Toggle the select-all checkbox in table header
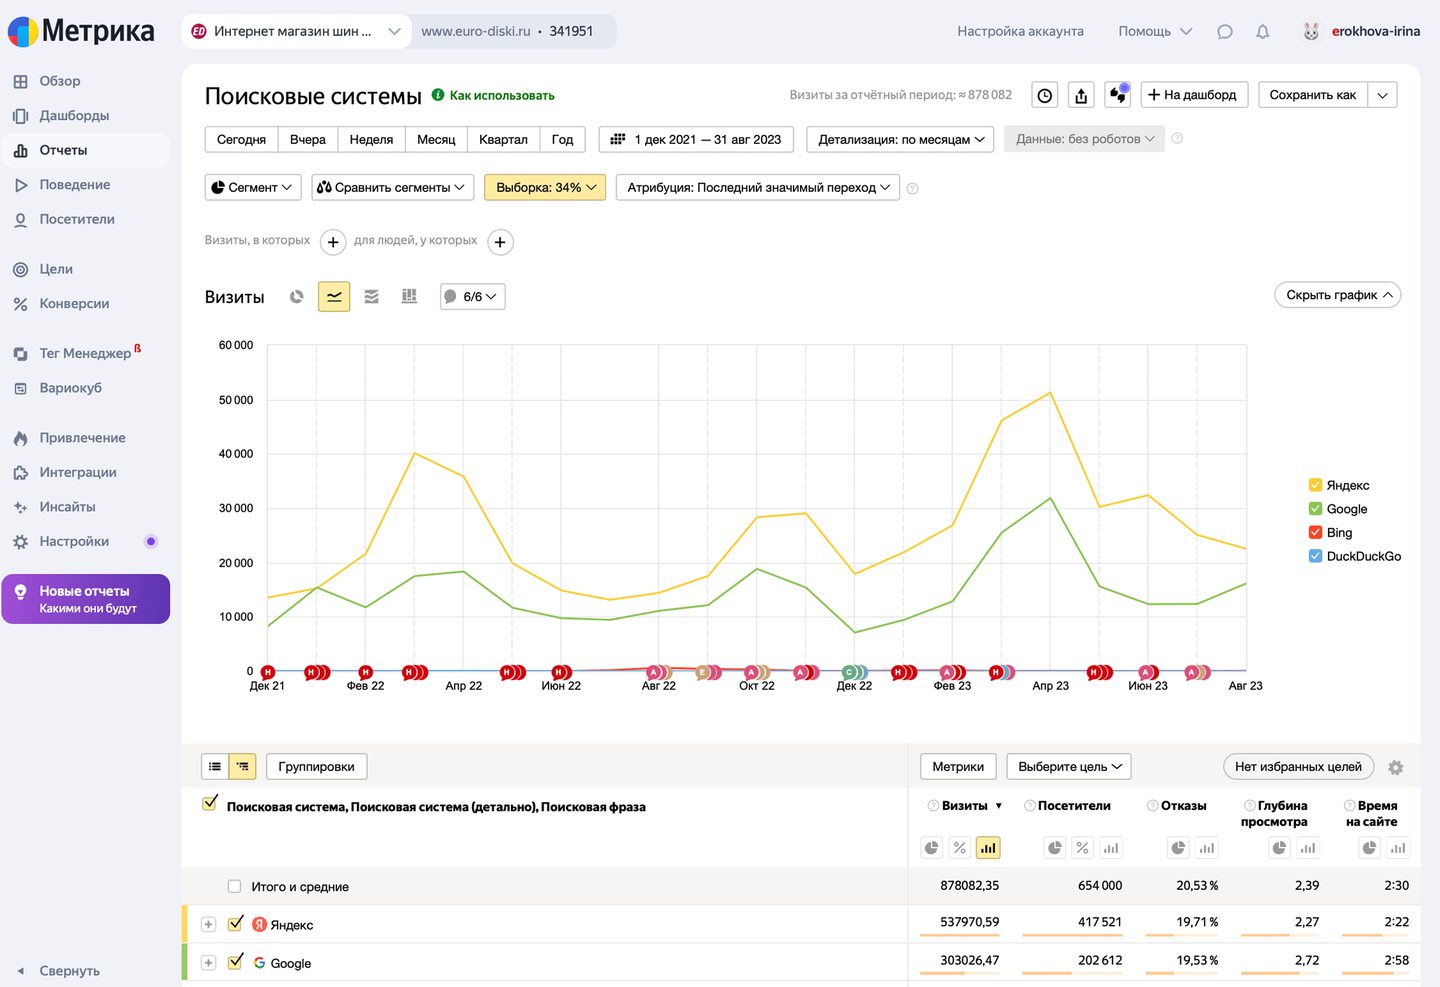Image resolution: width=1440 pixels, height=987 pixels. coord(210,803)
